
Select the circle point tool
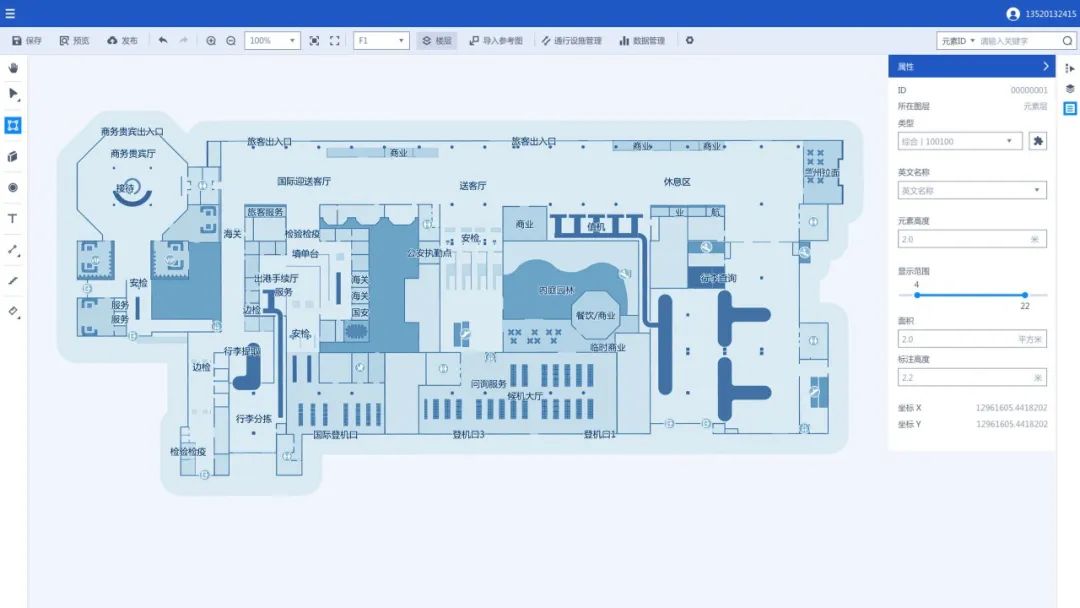13,187
